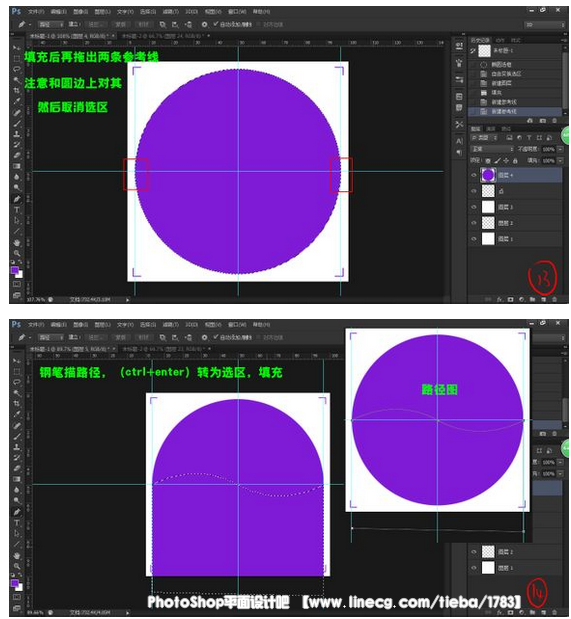Screen dimensions: 571x619
Task: Click 蒙版 button in top options bar
Action: [120, 24]
